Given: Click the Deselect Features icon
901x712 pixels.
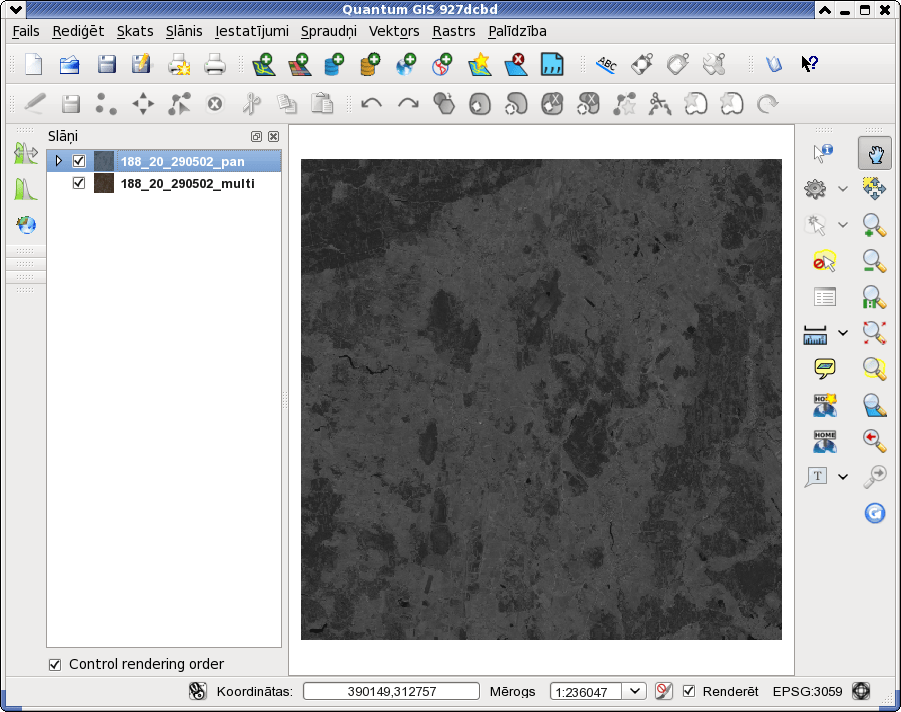Looking at the screenshot, I should [x=824, y=261].
